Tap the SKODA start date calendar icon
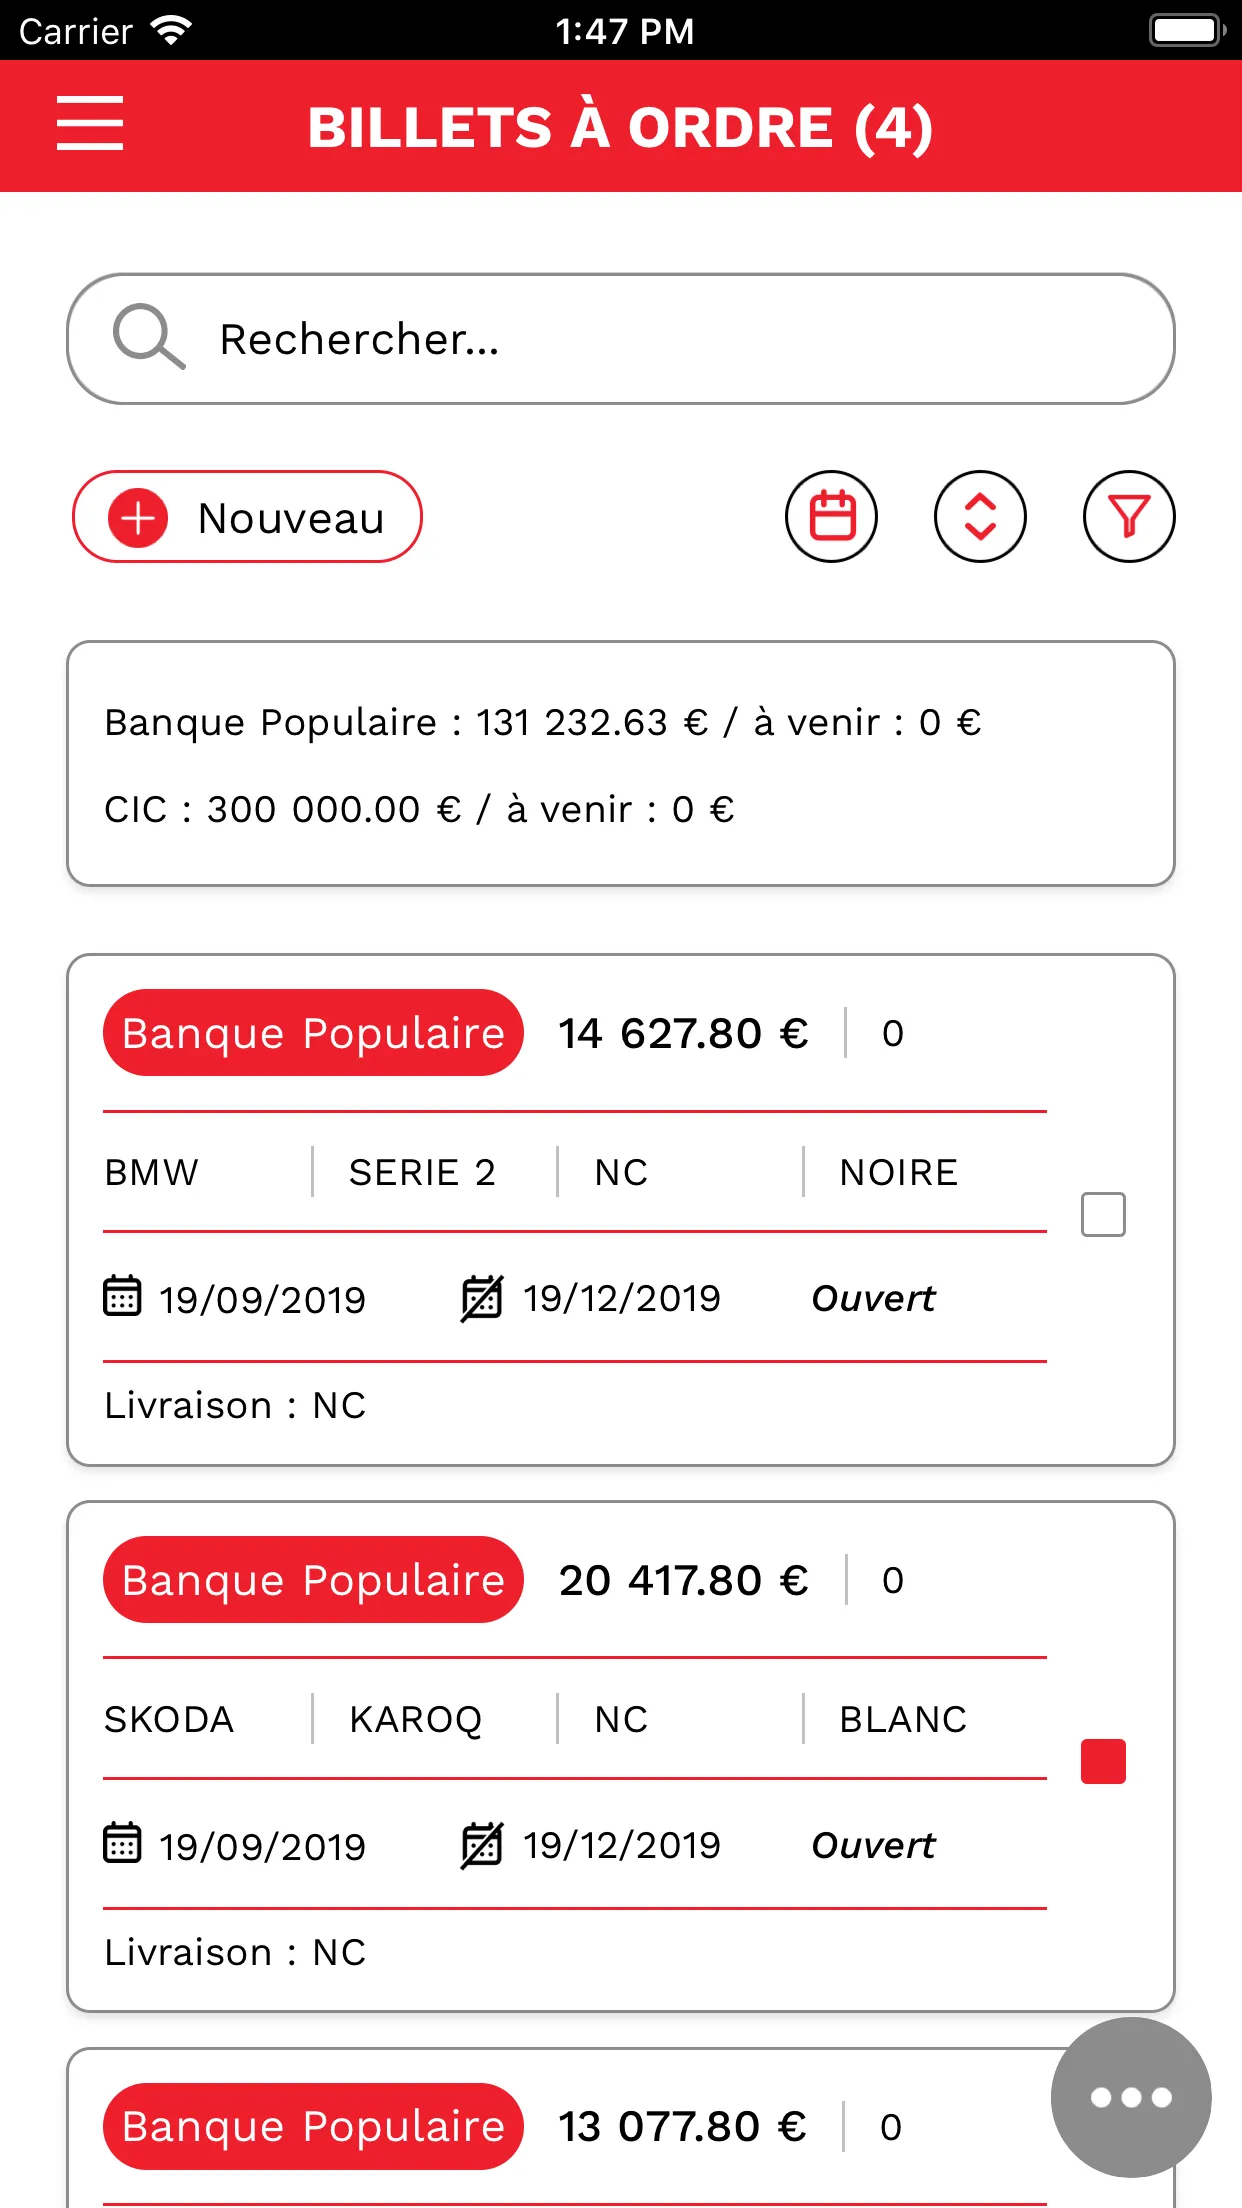 tap(123, 1843)
